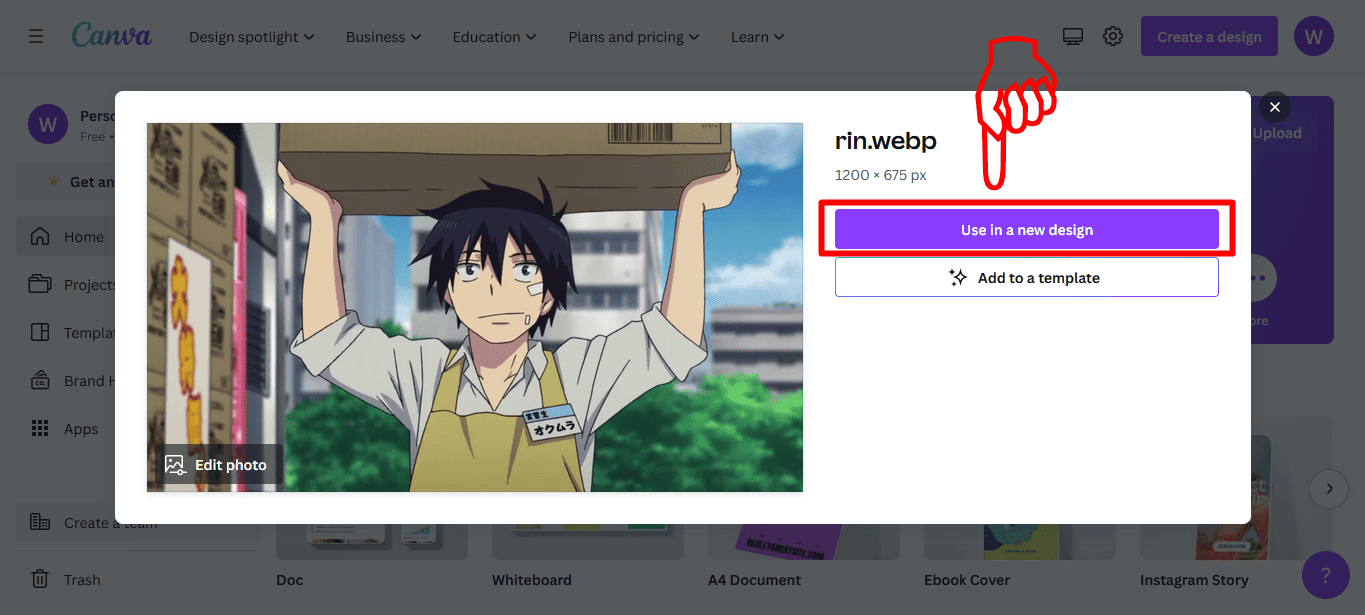Click the Create a team icon
Screen dimensions: 1365x615
40,522
